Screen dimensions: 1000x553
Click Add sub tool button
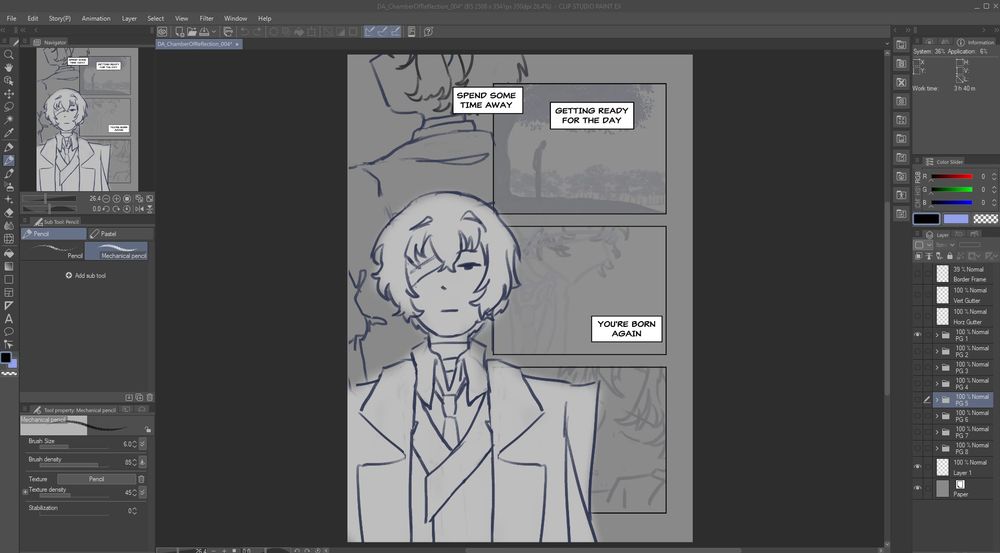click(86, 276)
